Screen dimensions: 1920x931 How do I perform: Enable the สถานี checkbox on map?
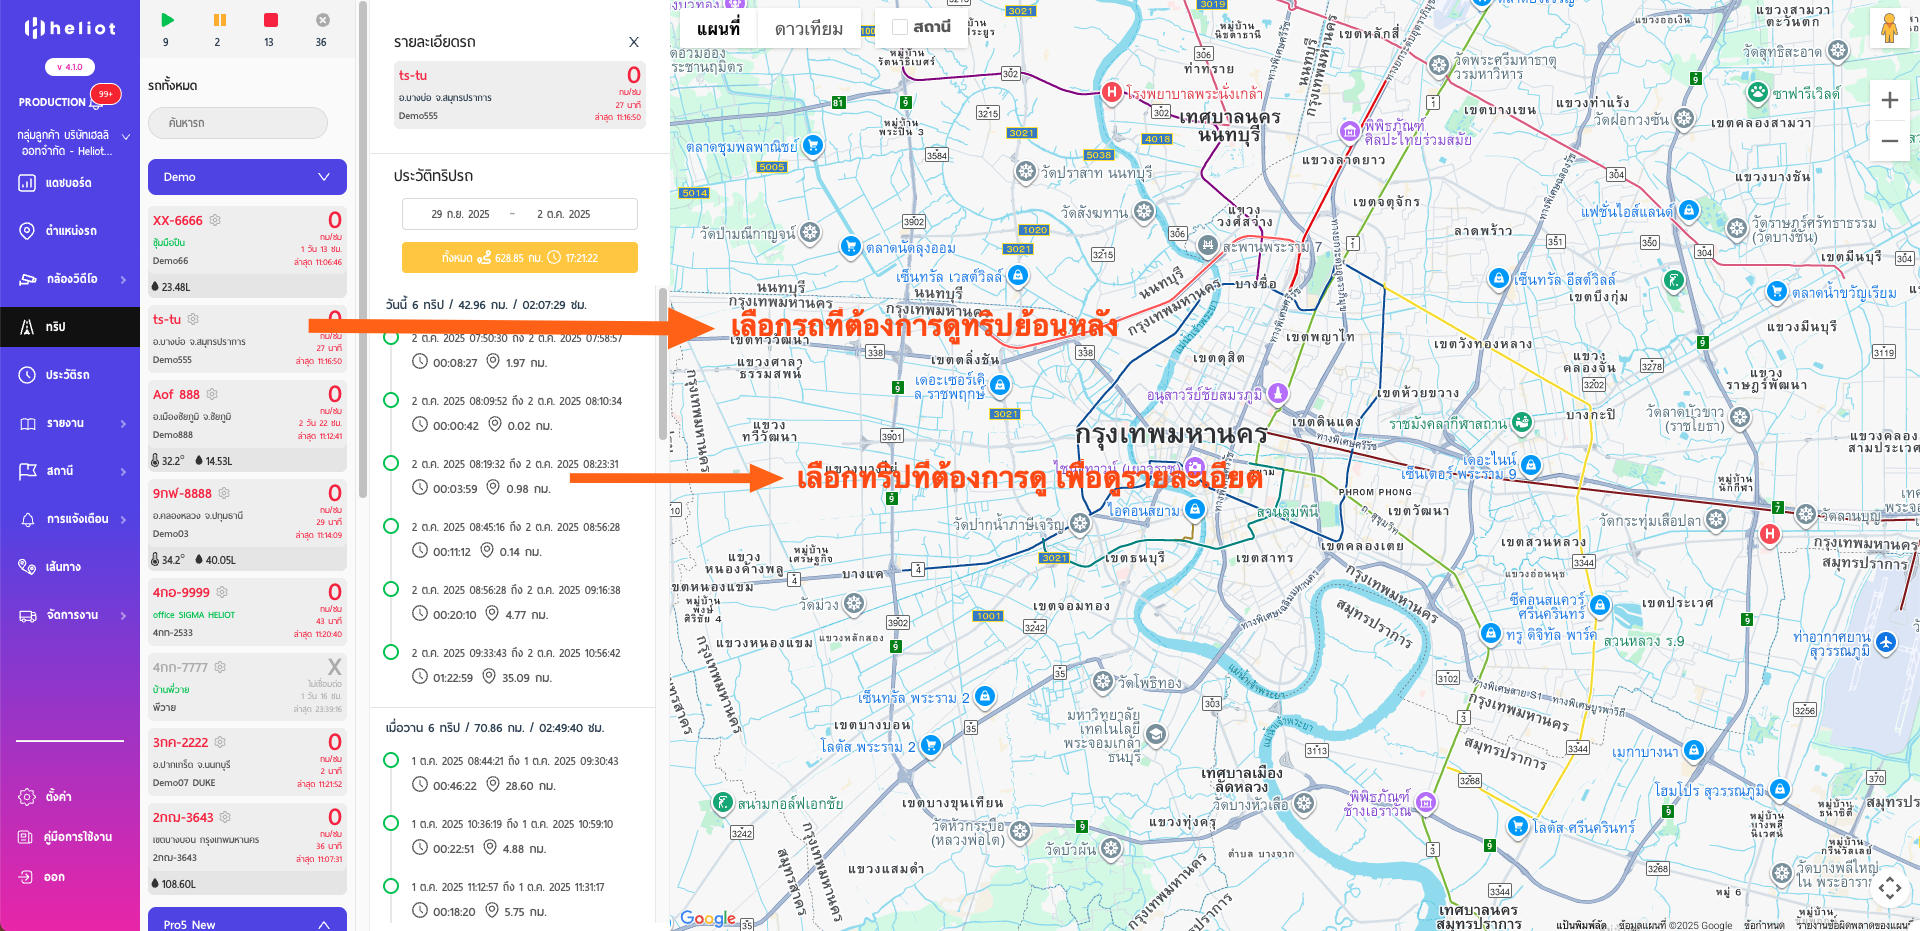(x=900, y=27)
